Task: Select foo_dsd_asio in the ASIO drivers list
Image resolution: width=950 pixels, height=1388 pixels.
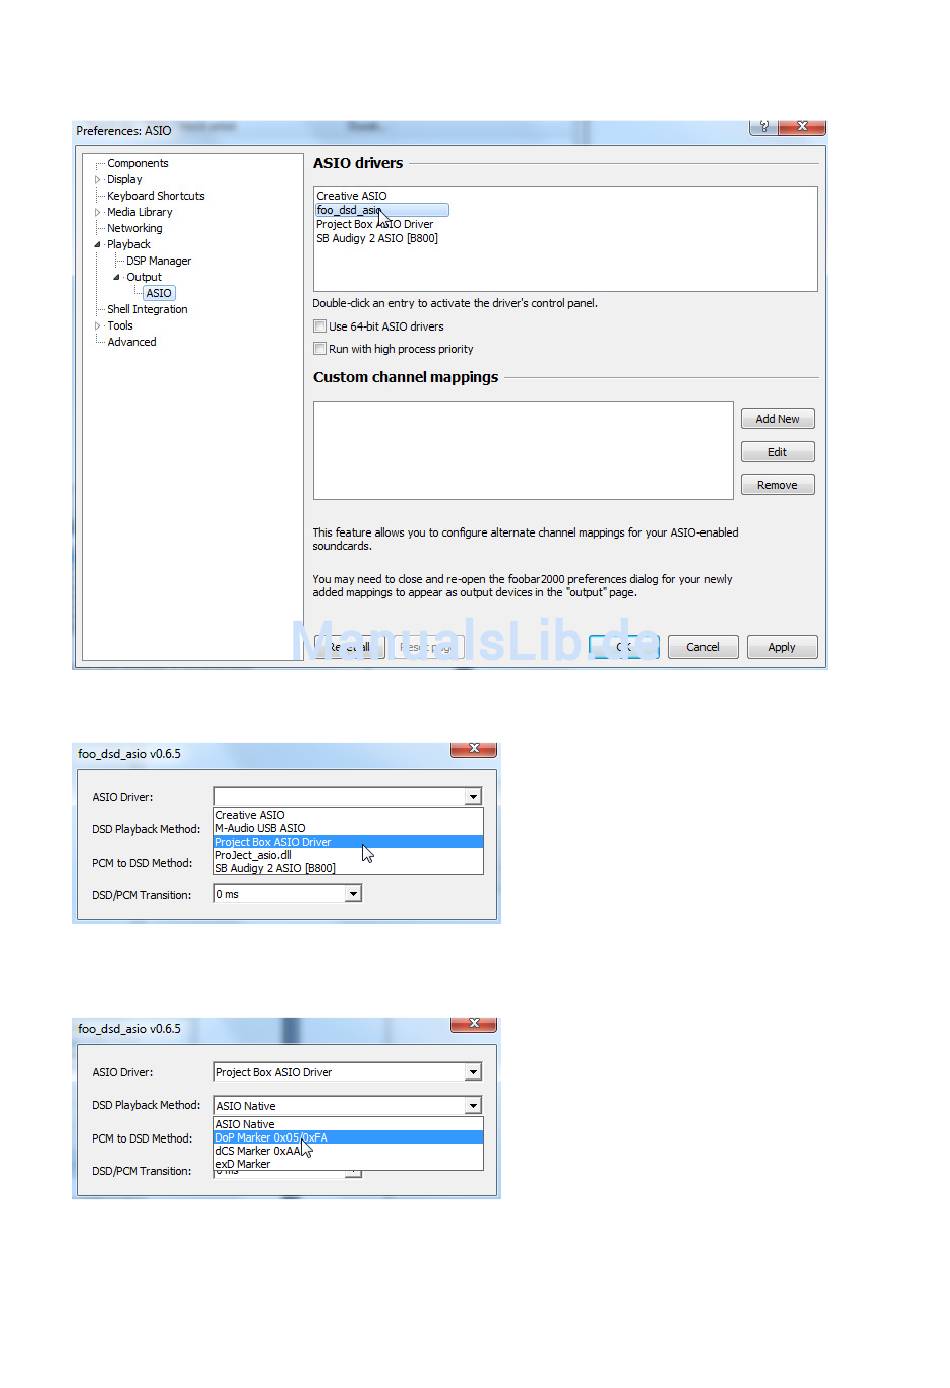Action: tap(382, 210)
